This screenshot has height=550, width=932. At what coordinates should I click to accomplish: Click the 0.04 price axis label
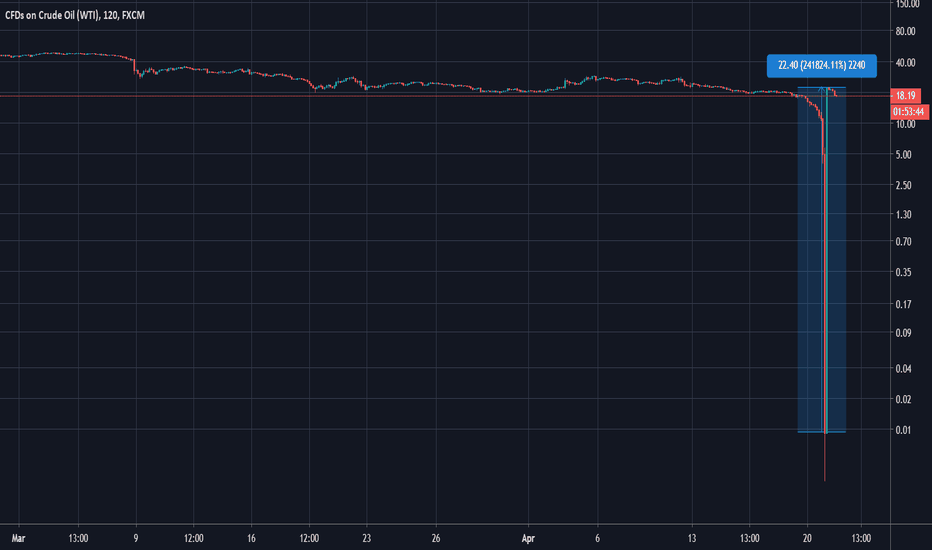(903, 369)
